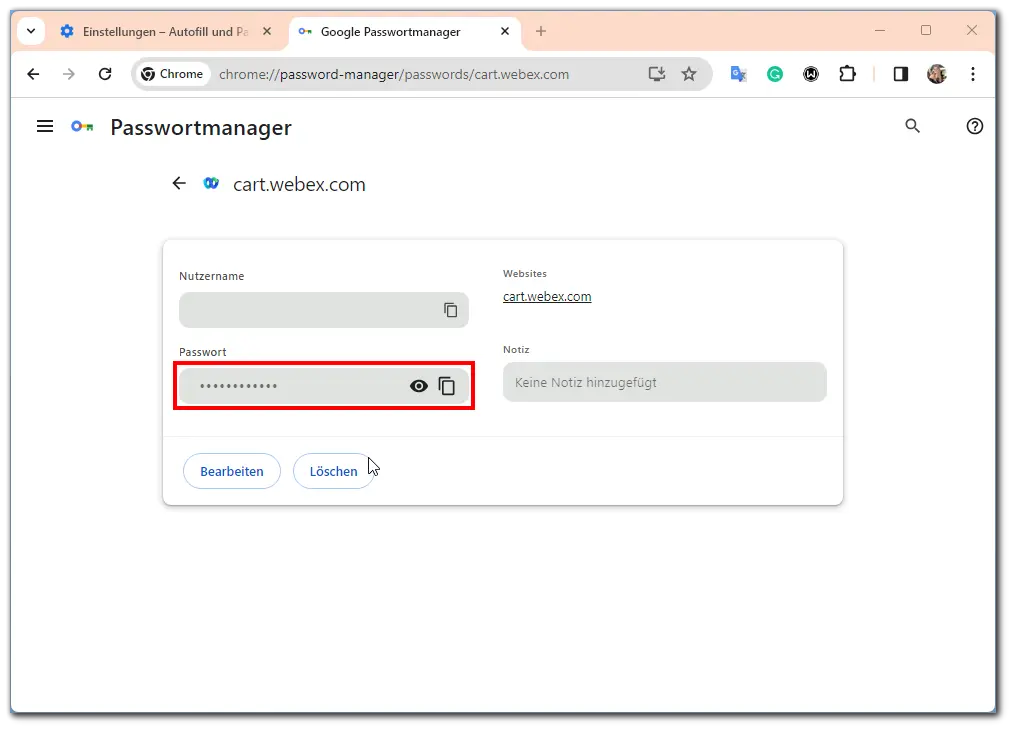The image size is (1014, 731).
Task: Close the Google Passwortmanager tab
Action: pos(505,31)
